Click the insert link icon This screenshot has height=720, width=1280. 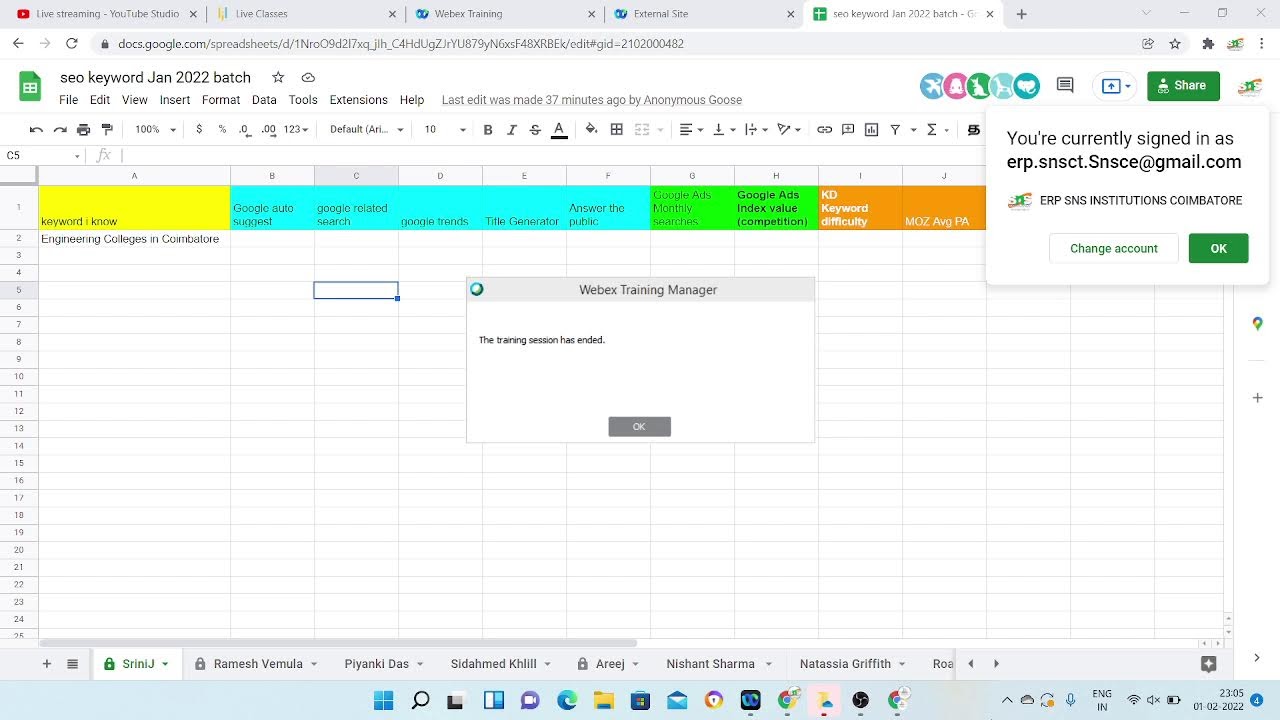(824, 130)
